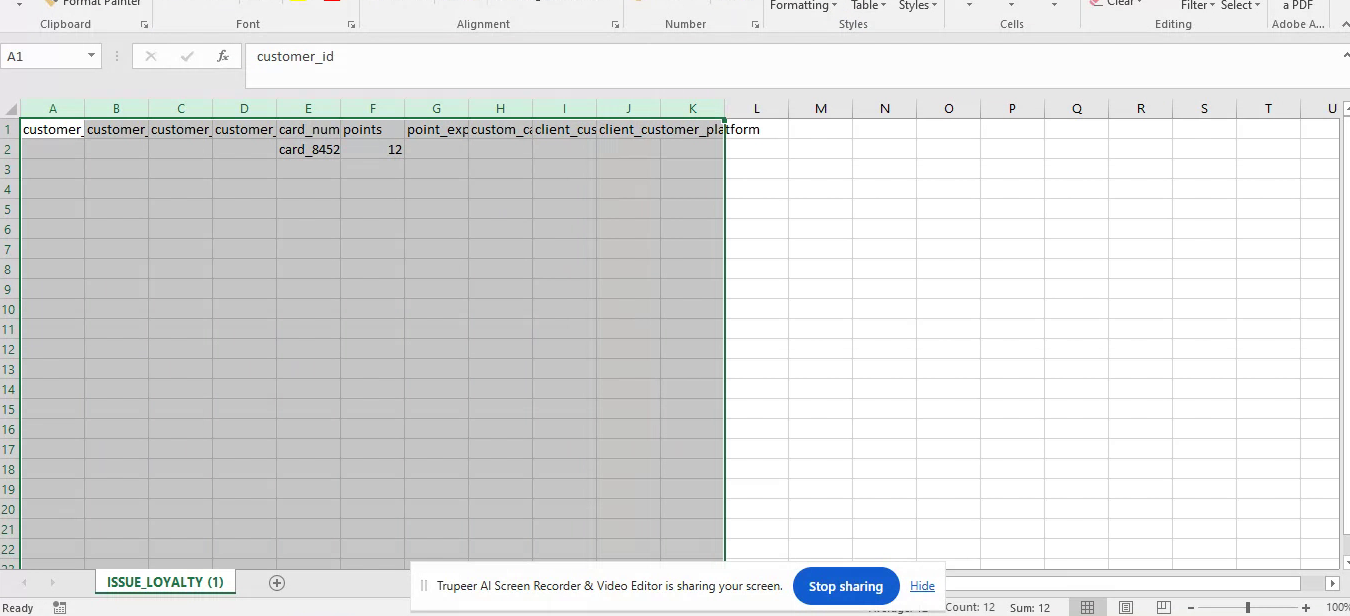Open the Alignment group dialog launcher

(615, 24)
